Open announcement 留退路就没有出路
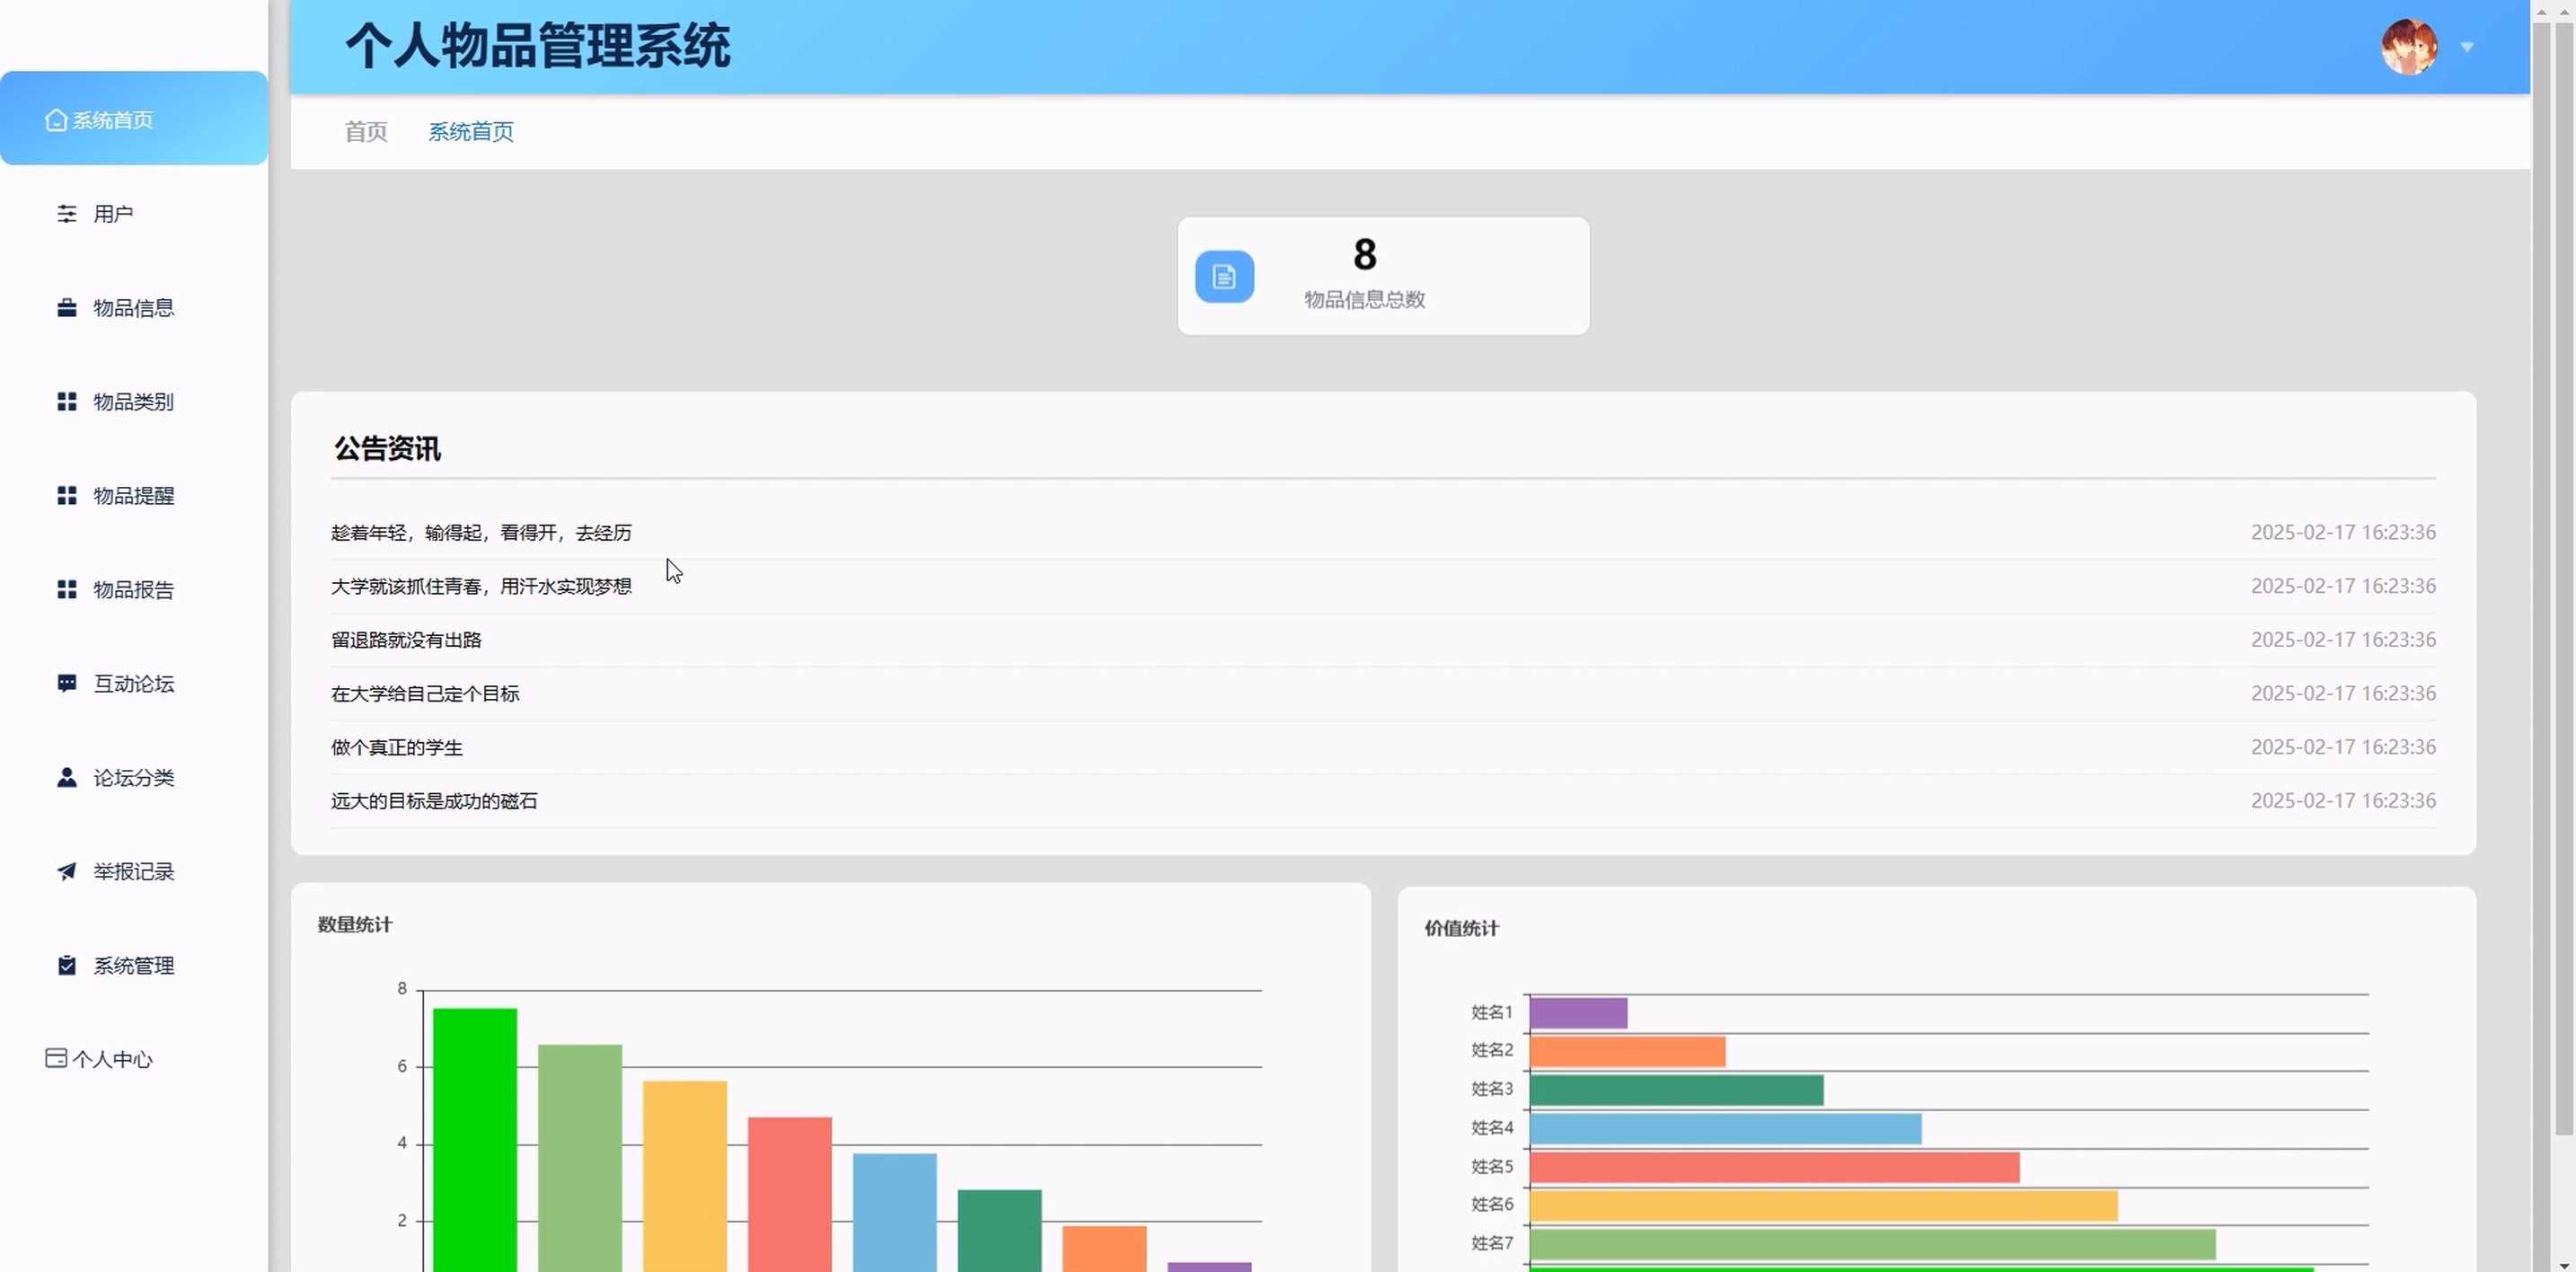This screenshot has height=1272, width=2576. pyautogui.click(x=406, y=640)
